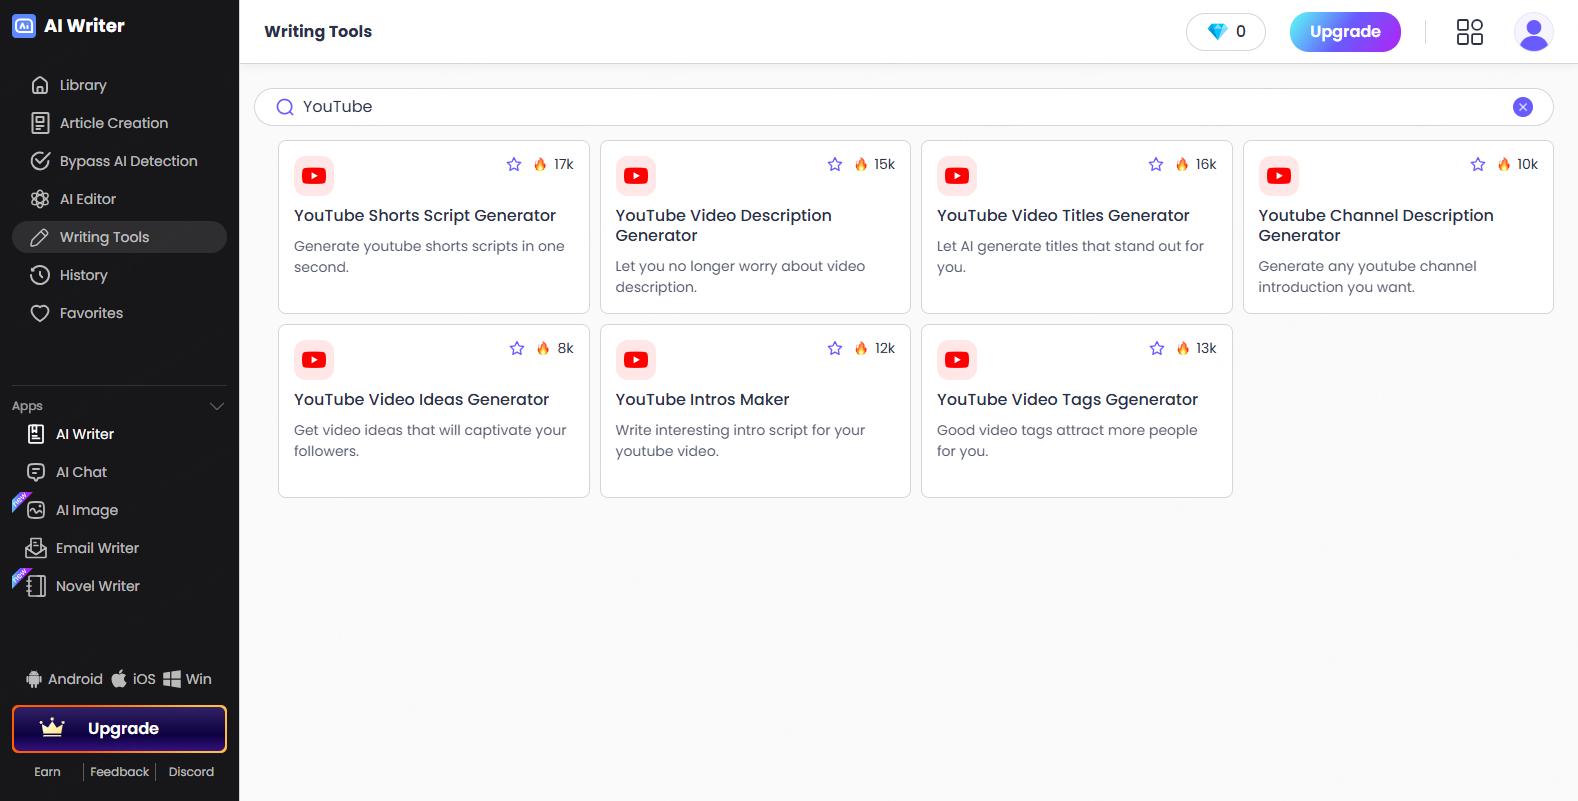
Task: Favorite the YouTube Video Titles Generator star
Action: tap(1156, 164)
